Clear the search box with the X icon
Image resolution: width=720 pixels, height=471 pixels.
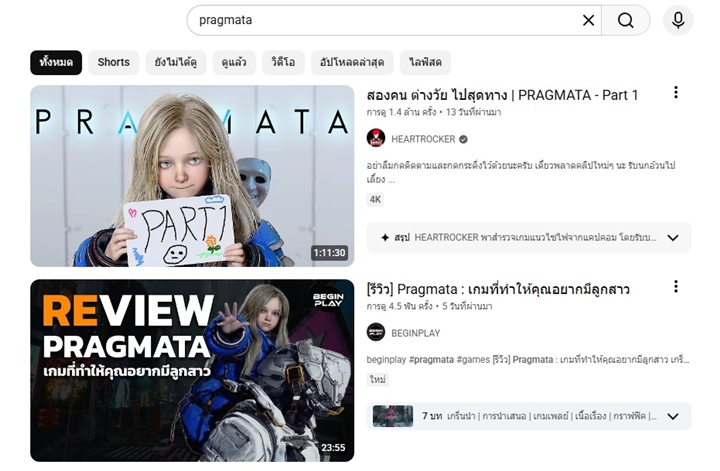[588, 20]
